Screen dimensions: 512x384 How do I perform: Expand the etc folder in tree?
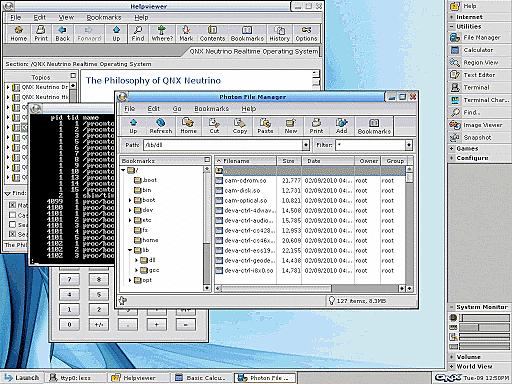click(130, 220)
